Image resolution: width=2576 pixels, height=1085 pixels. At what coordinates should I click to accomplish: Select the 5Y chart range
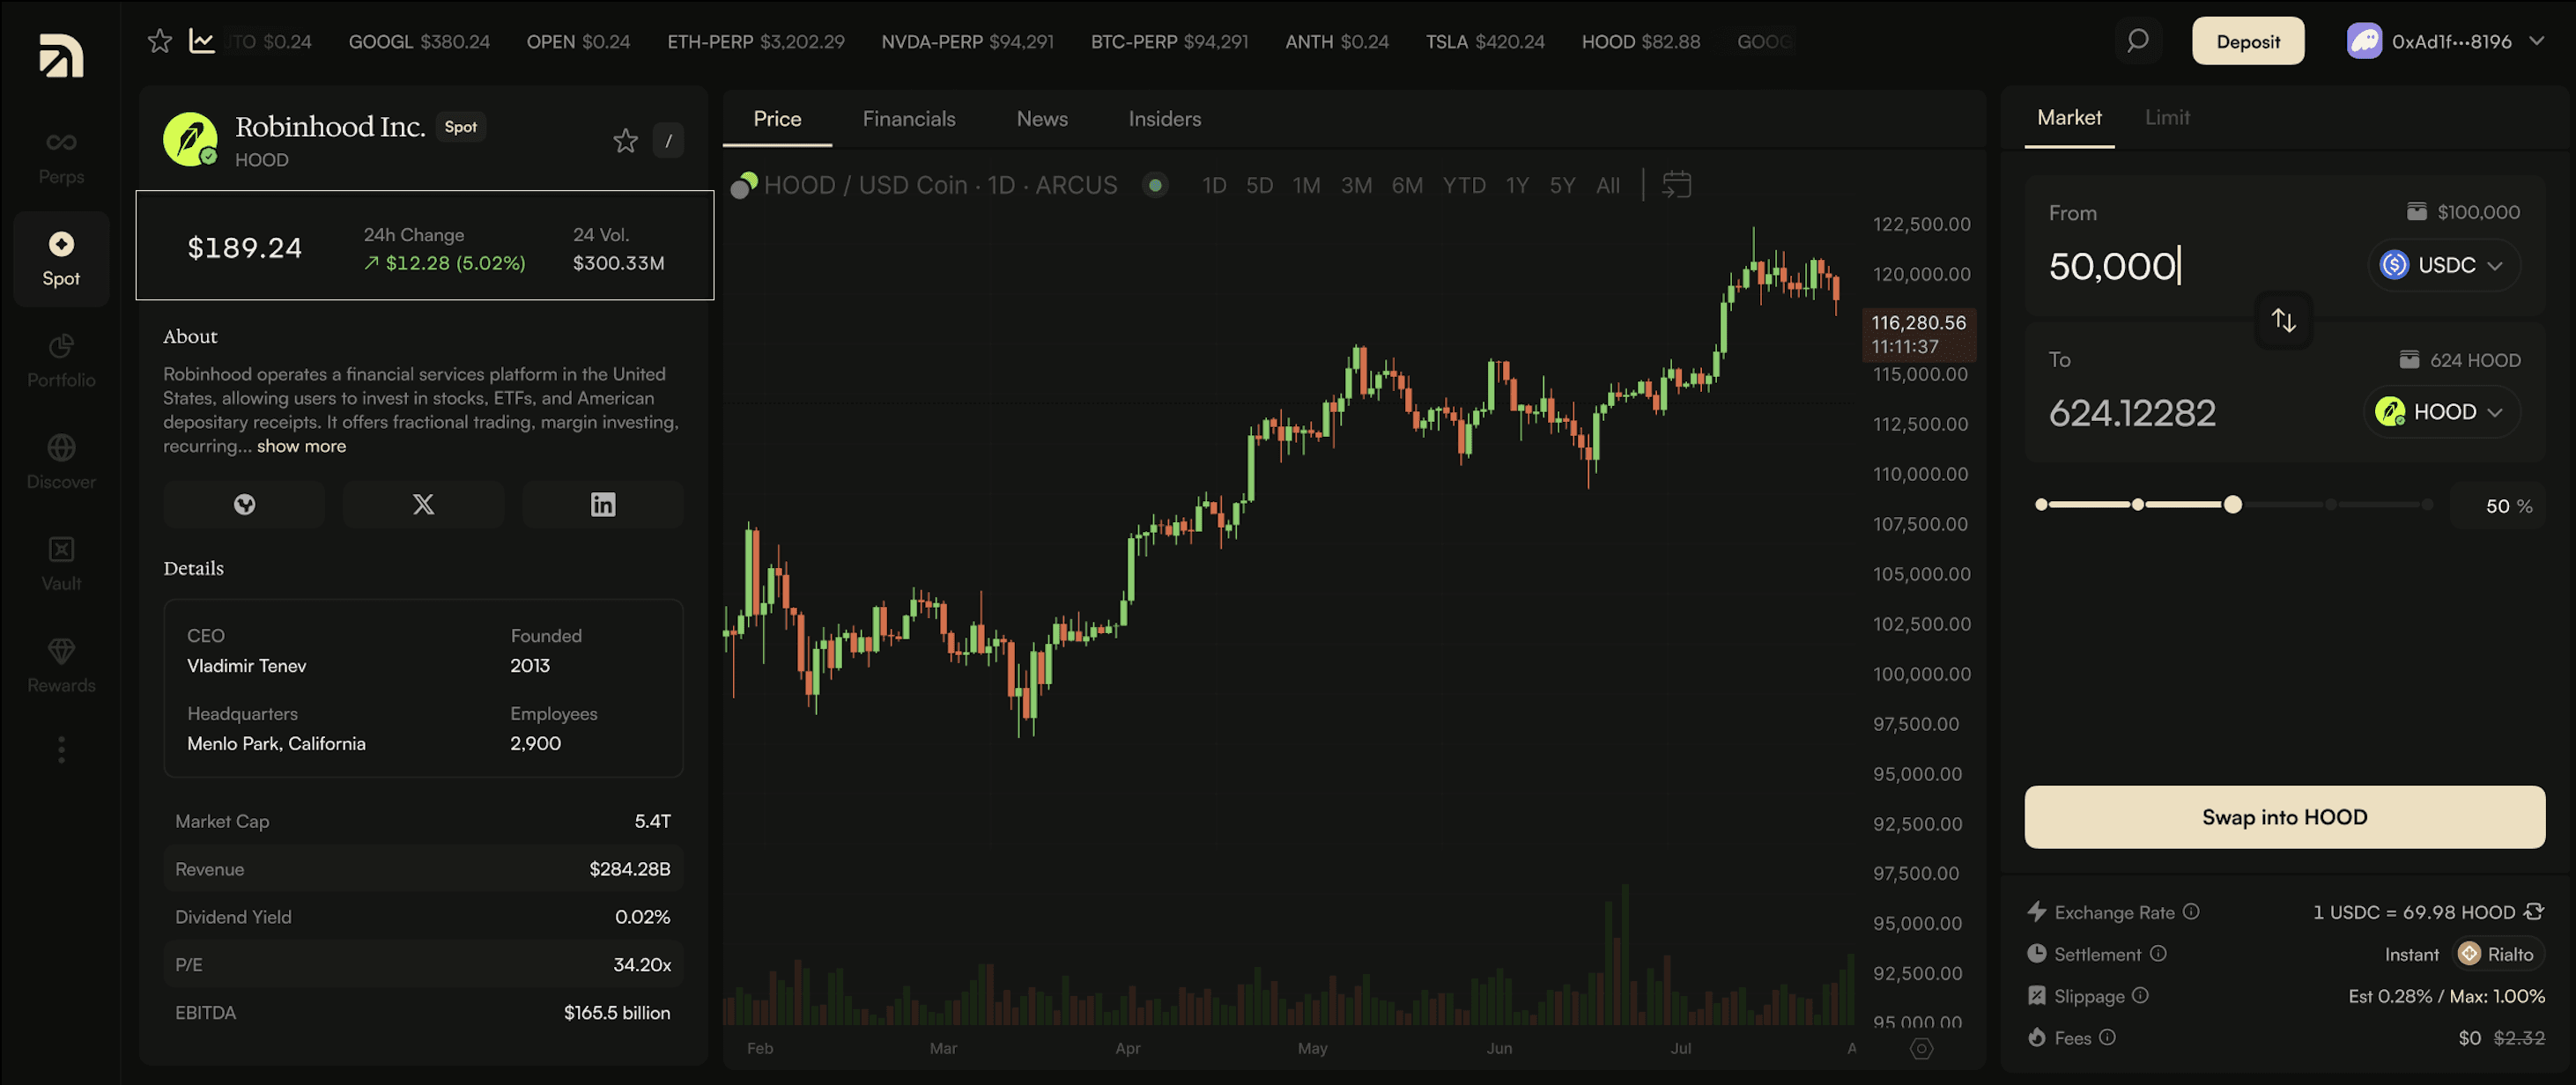(1562, 185)
